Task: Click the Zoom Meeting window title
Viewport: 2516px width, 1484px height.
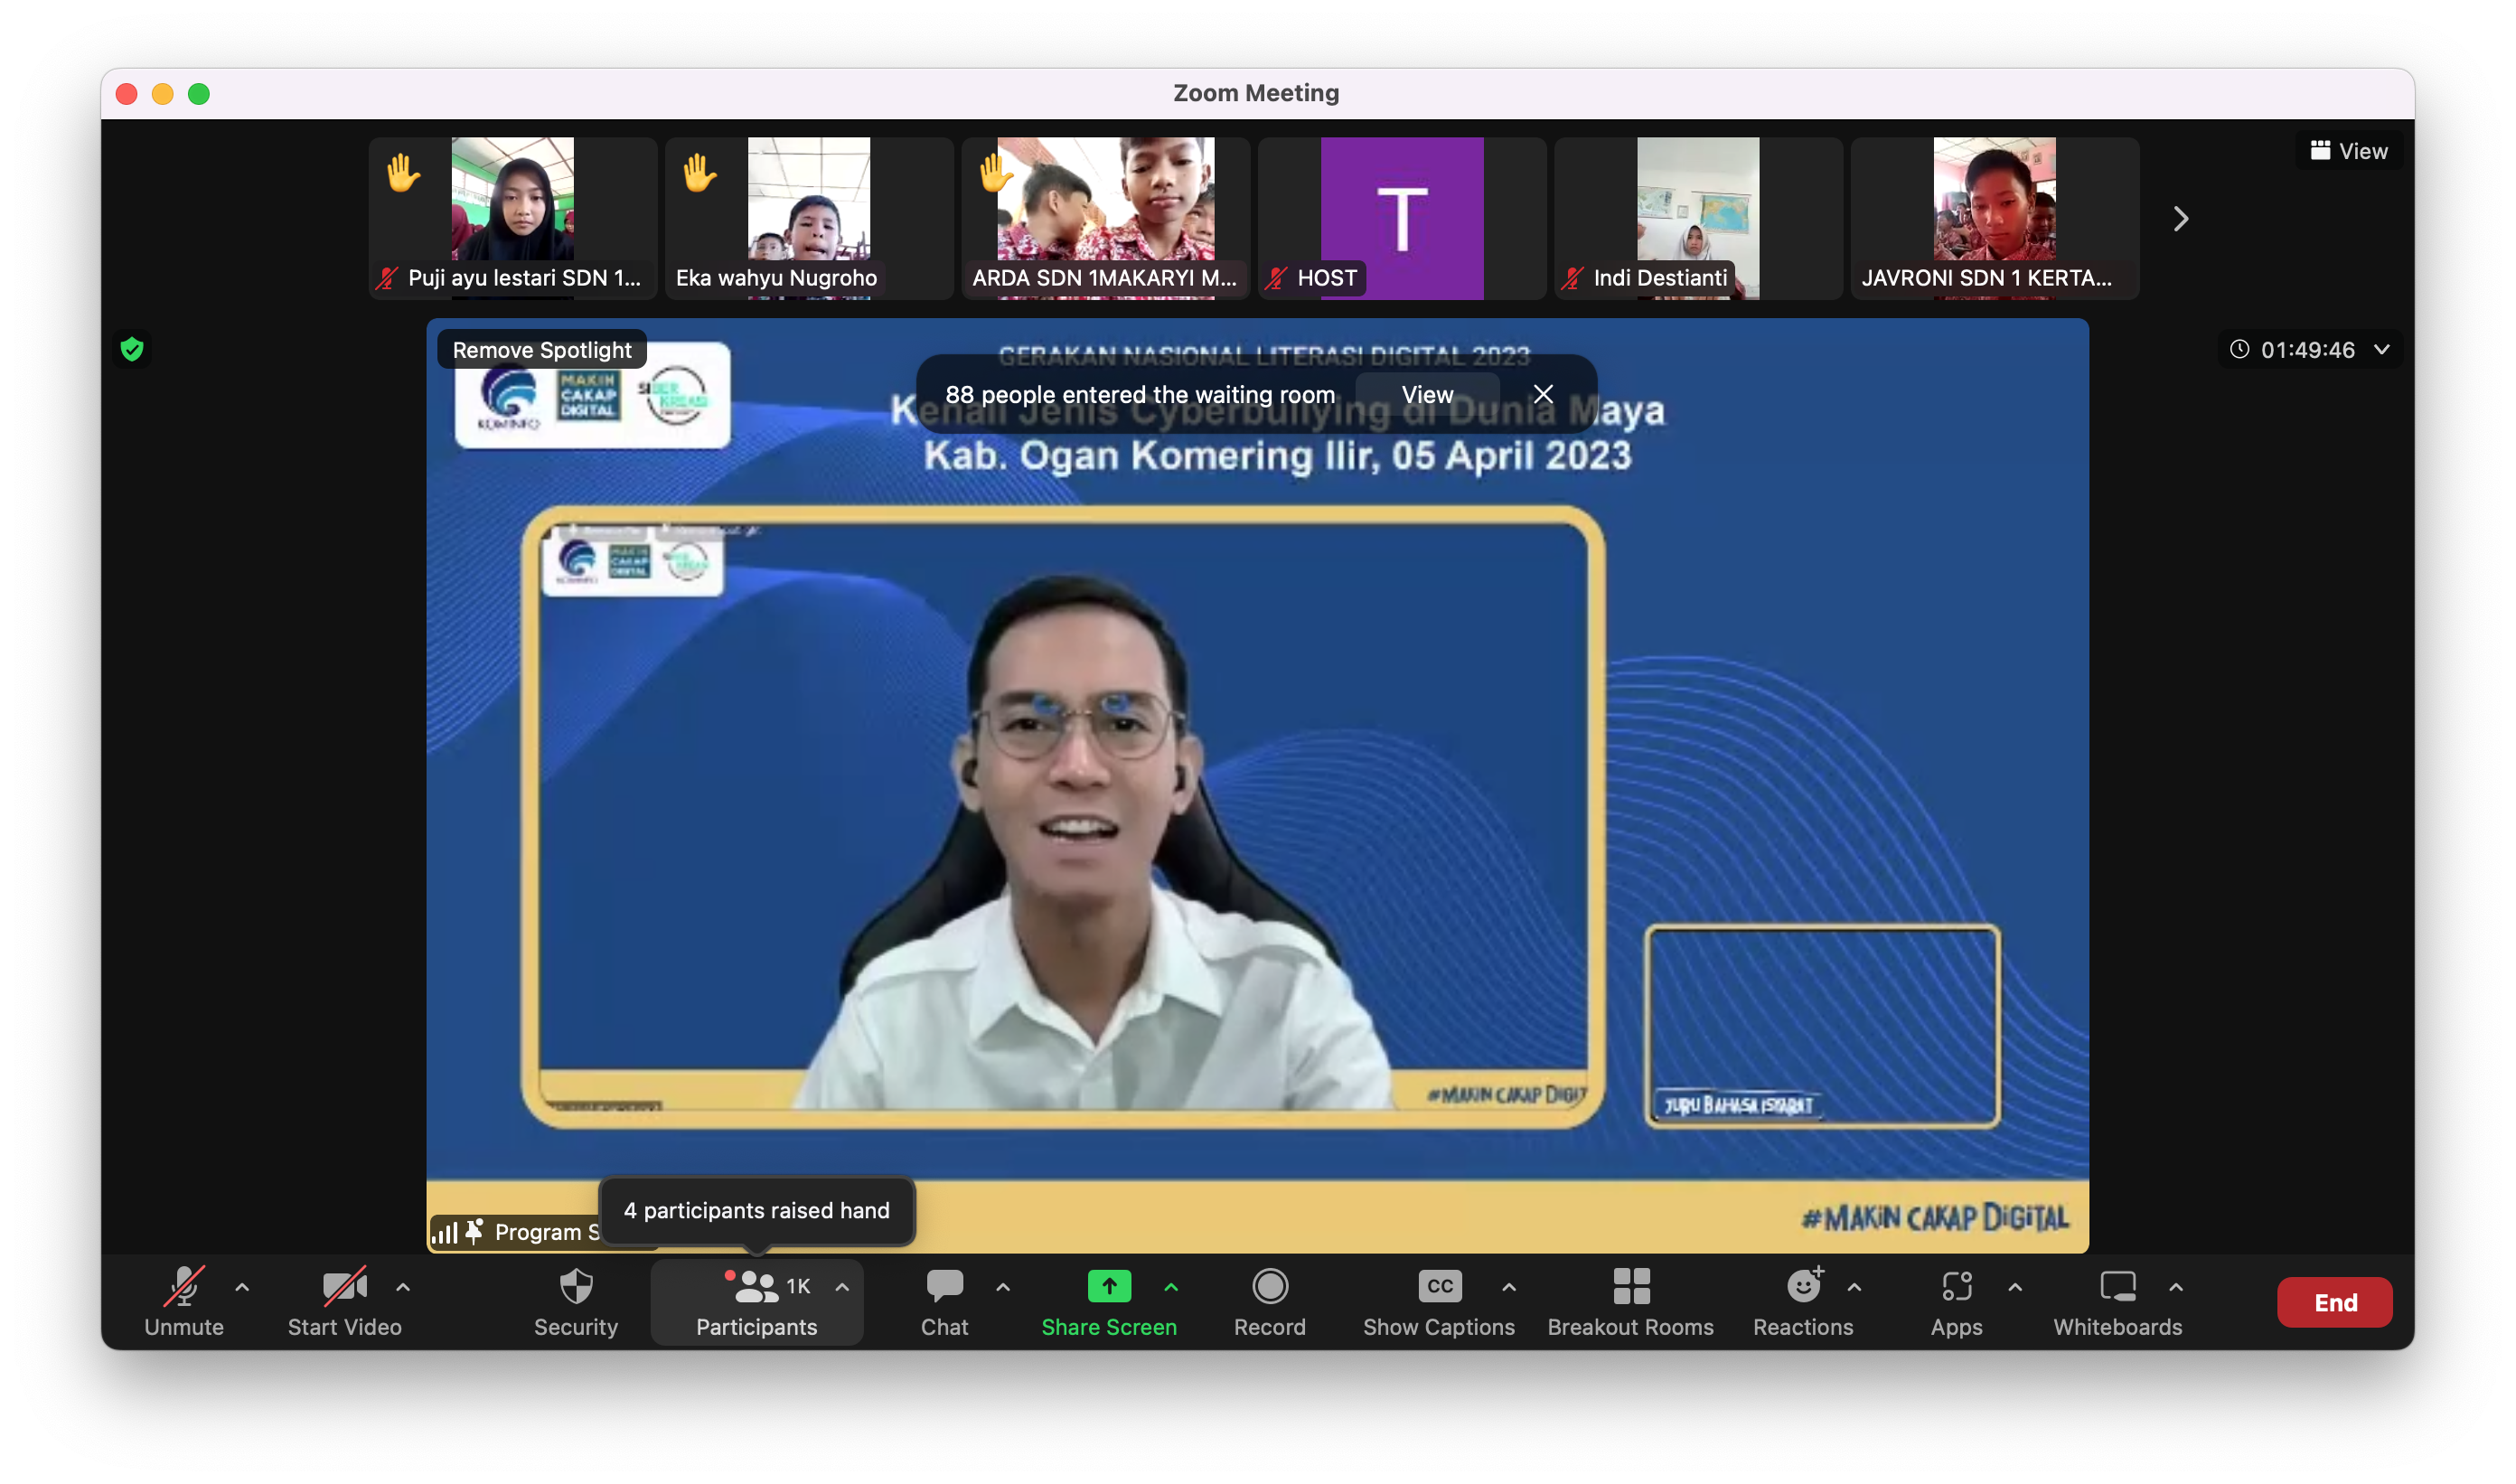Action: [x=1256, y=93]
